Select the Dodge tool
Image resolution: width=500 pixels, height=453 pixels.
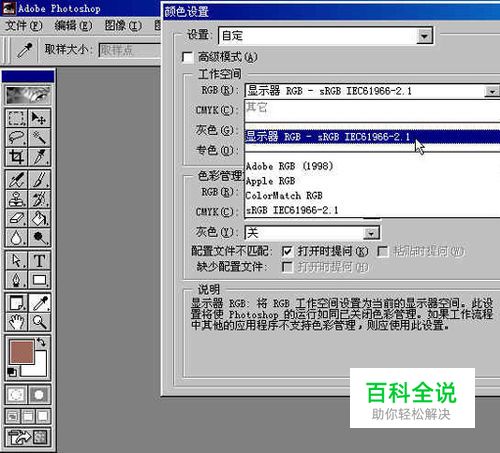[x=39, y=237]
